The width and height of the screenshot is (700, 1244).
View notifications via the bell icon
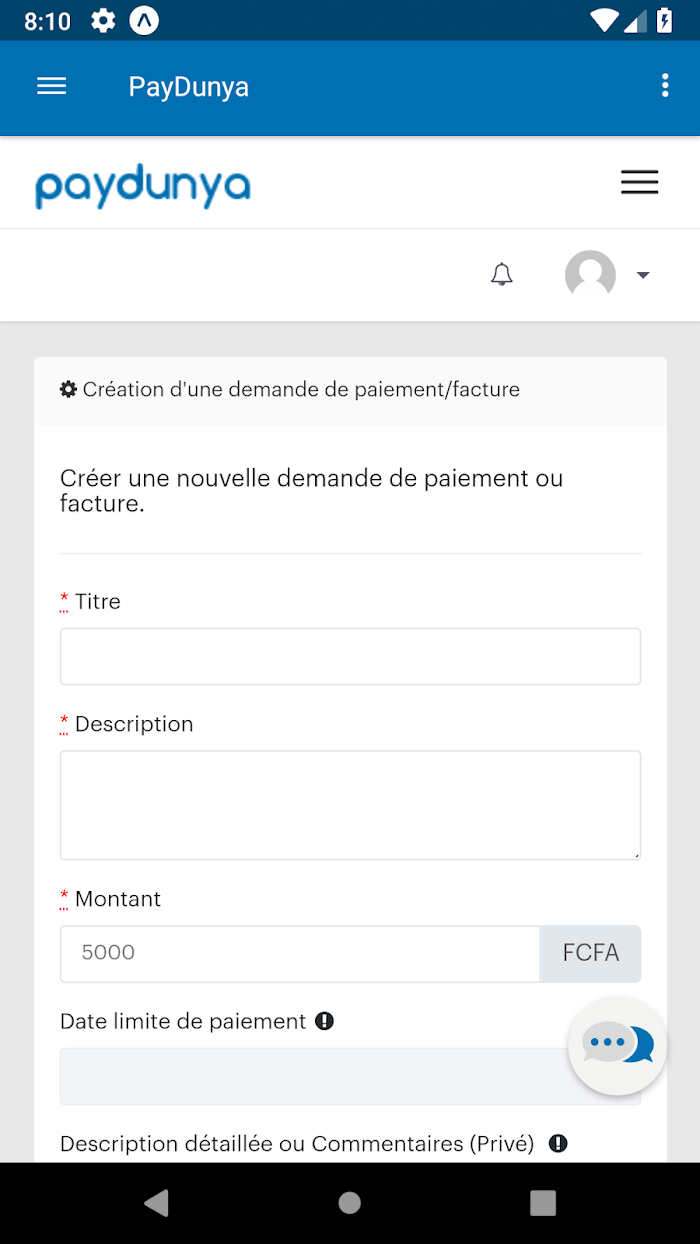(502, 275)
